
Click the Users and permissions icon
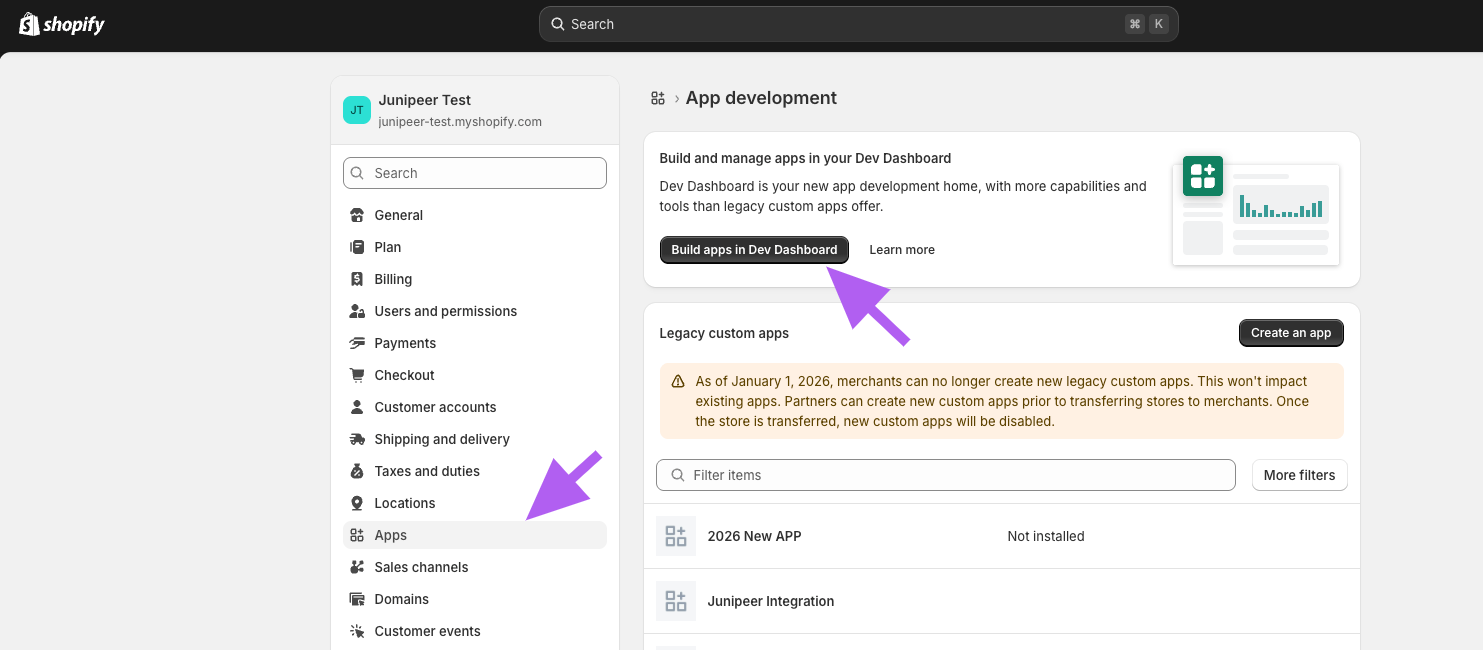click(x=357, y=311)
